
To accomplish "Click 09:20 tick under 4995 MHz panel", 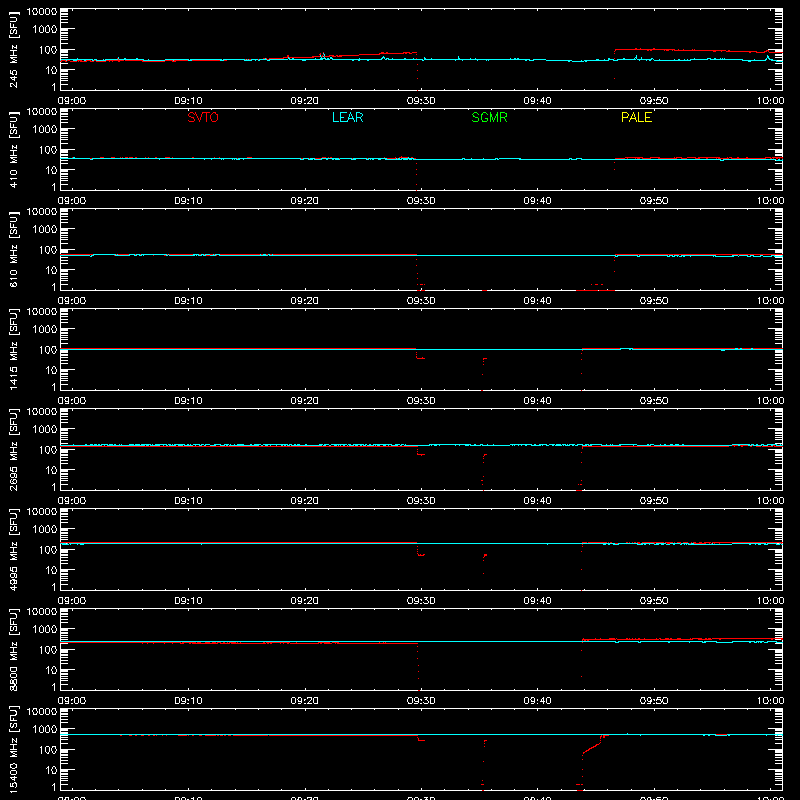I will (x=305, y=601).
